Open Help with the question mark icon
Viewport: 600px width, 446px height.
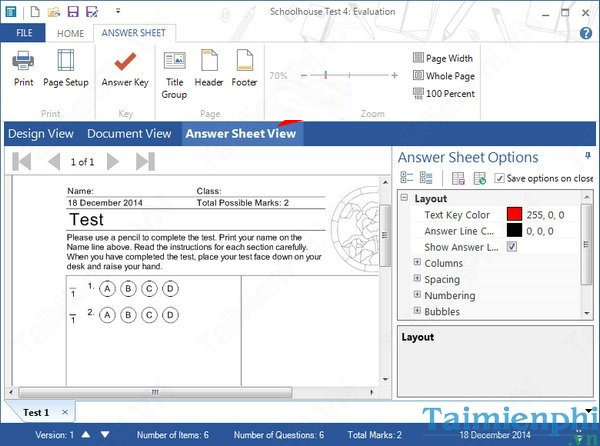pos(586,33)
